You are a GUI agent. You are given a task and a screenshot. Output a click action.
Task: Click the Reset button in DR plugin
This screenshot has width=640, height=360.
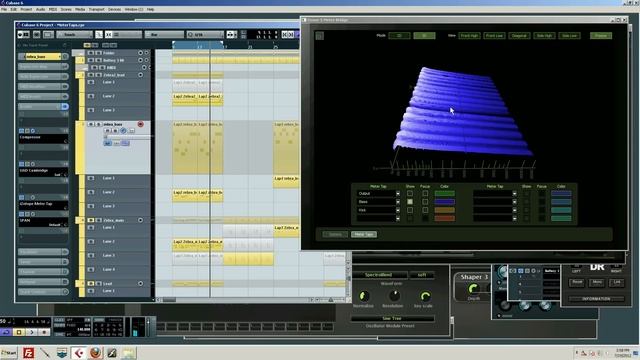pyautogui.click(x=577, y=282)
